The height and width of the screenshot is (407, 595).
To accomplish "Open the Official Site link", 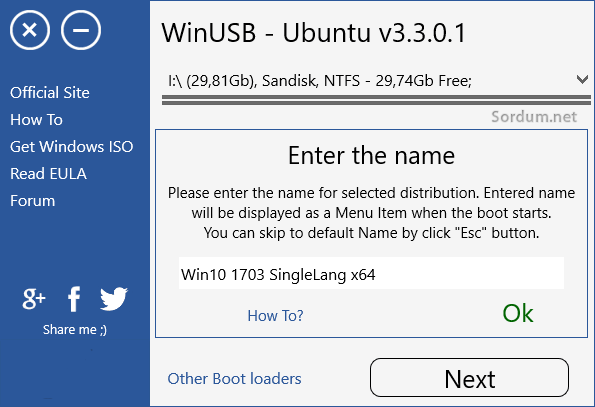I will coord(50,93).
